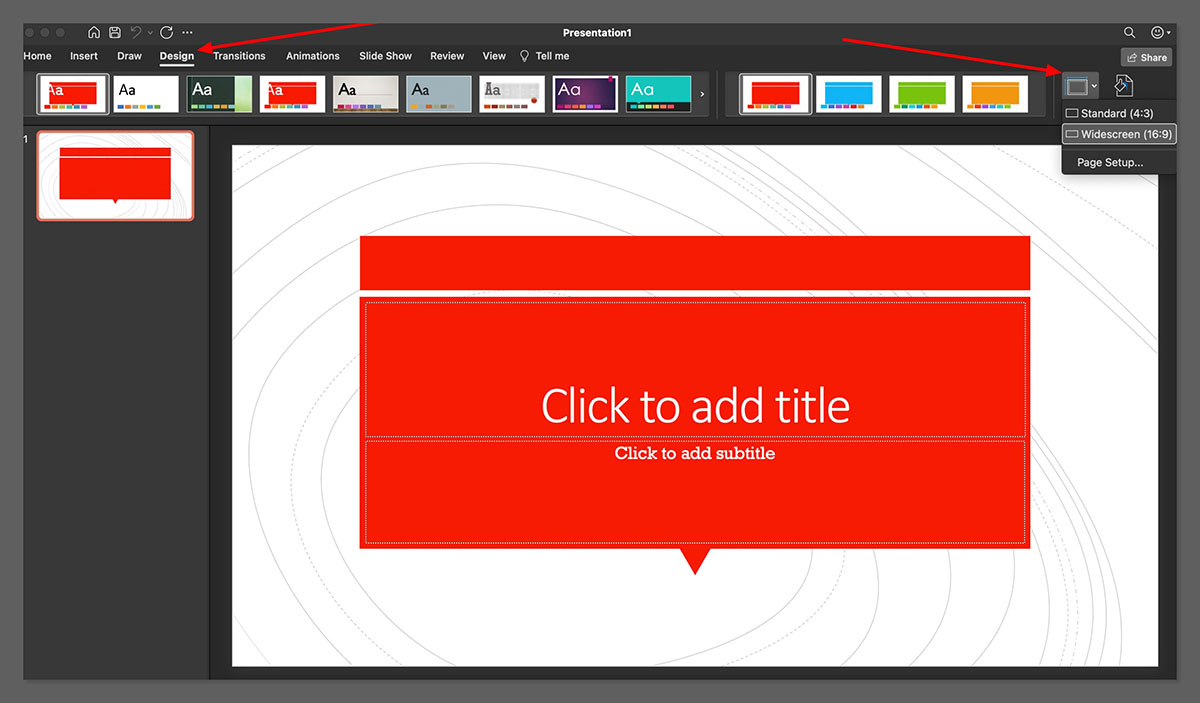Screen dimensions: 1200x703
Task: Open the smiley feedback dropdown
Action: point(1161,33)
